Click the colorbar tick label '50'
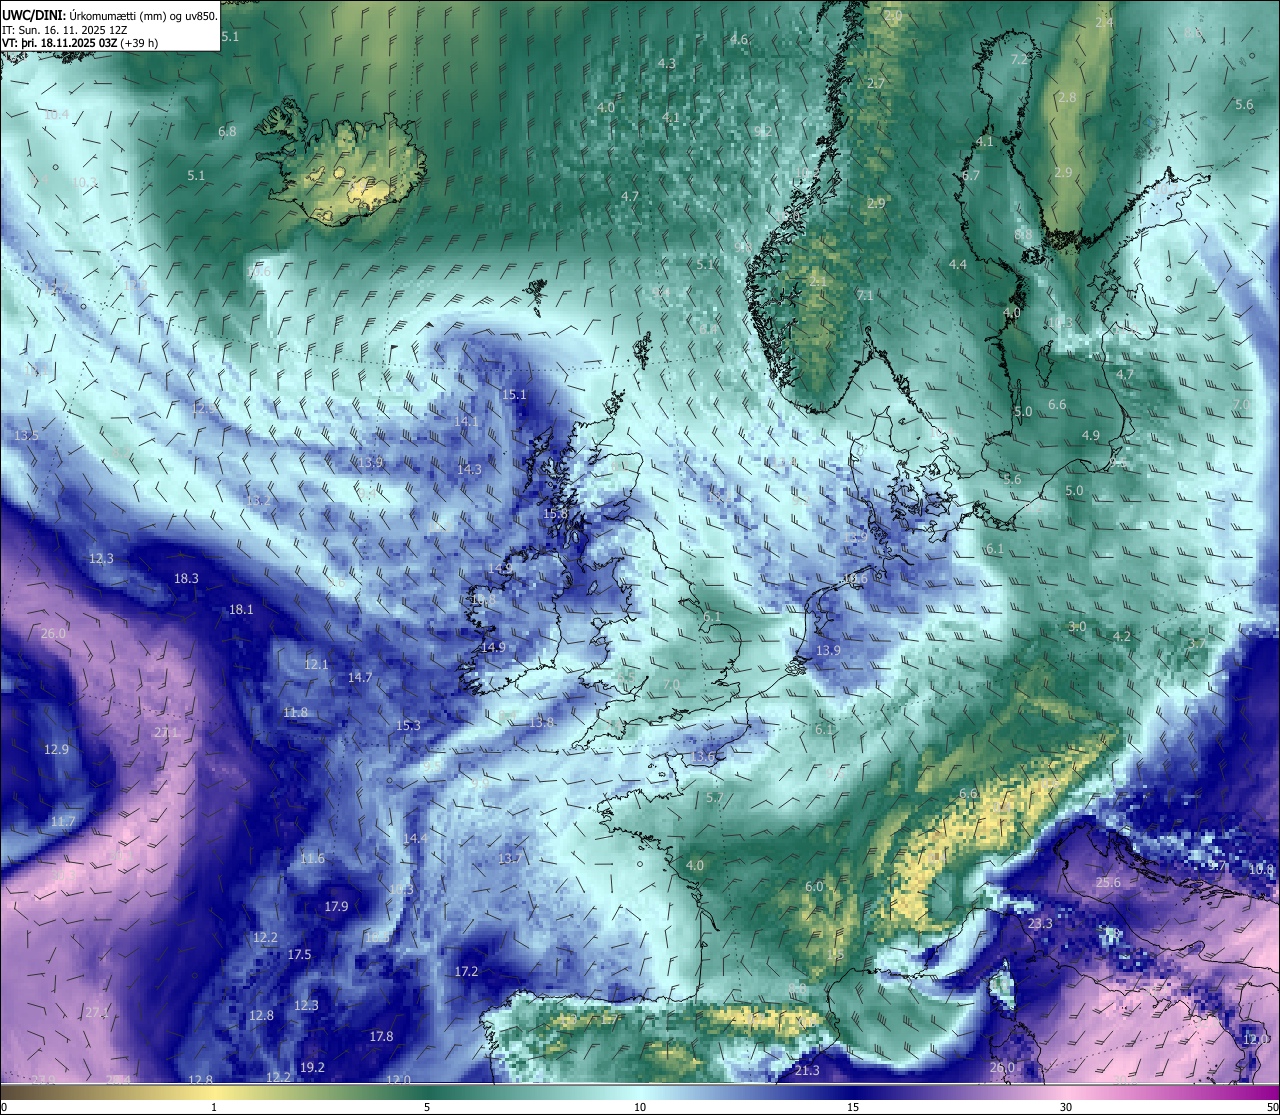The image size is (1280, 1115). tap(1271, 1107)
